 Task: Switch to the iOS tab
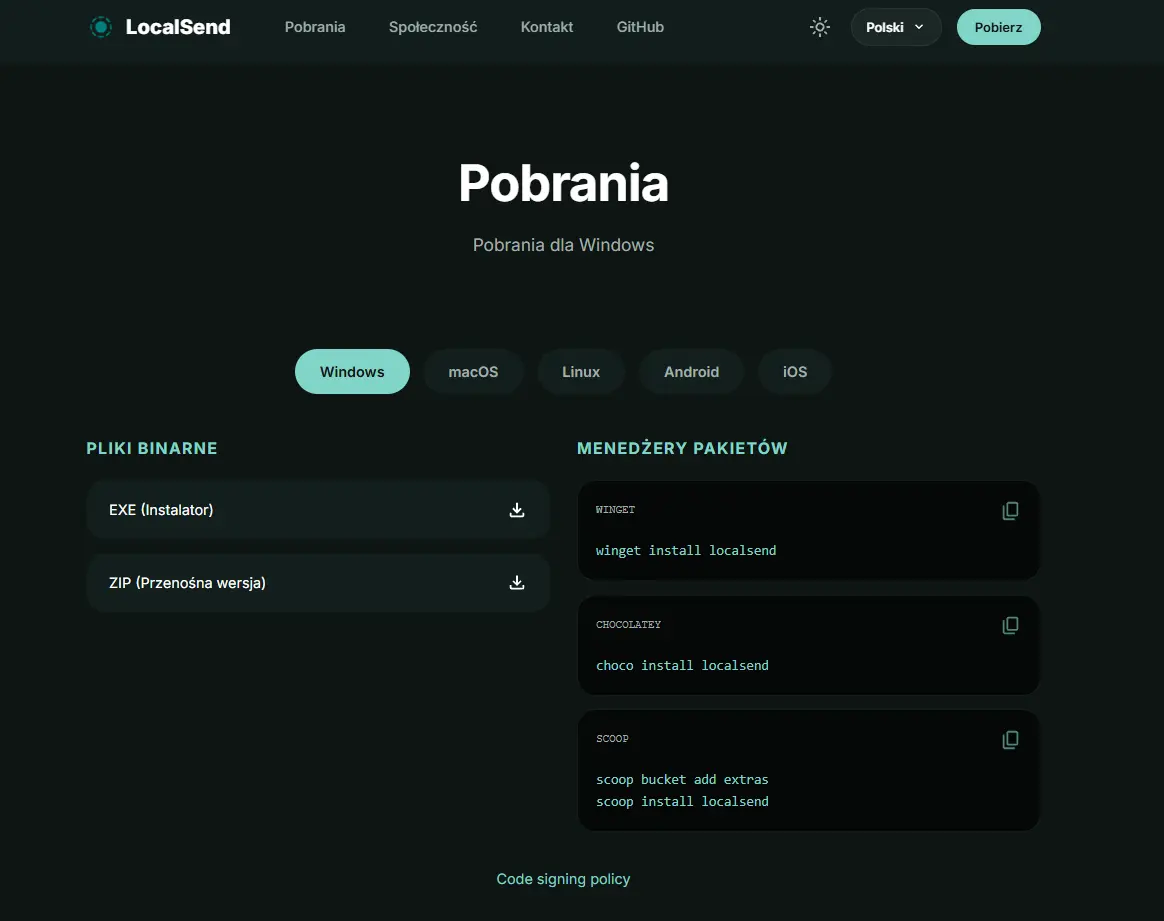[x=794, y=372]
